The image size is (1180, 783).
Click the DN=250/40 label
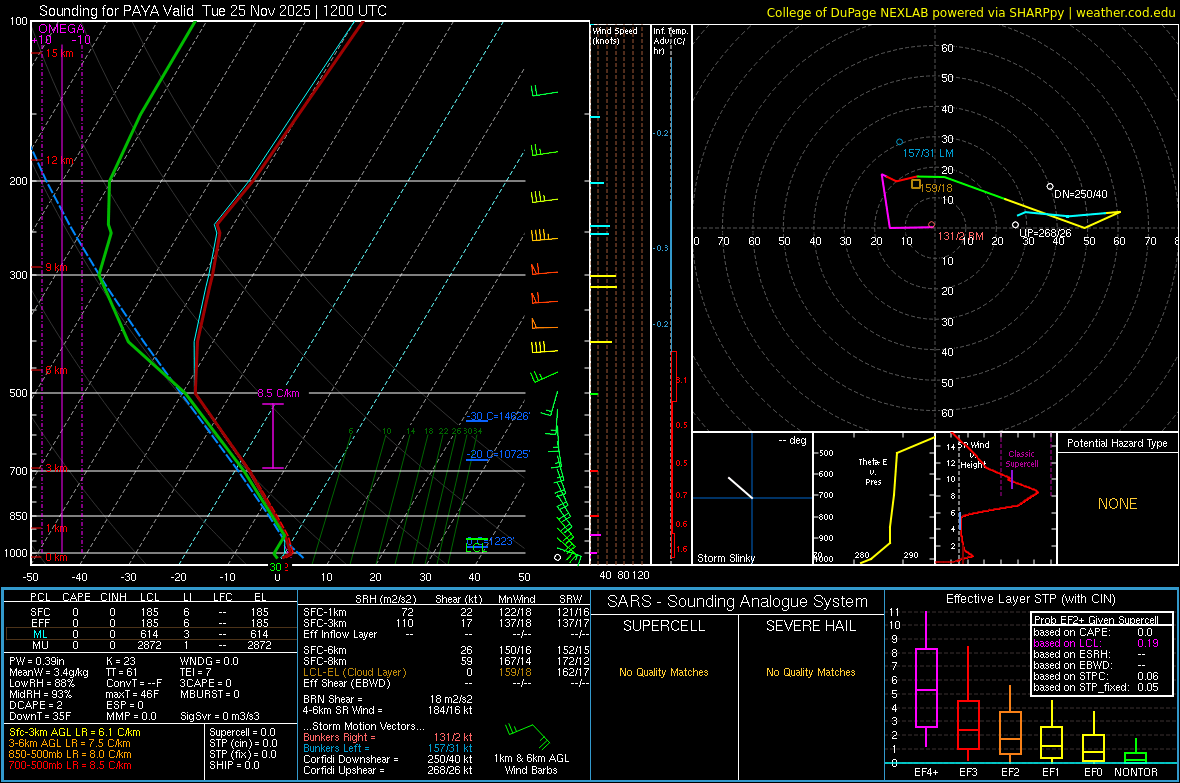1081,193
